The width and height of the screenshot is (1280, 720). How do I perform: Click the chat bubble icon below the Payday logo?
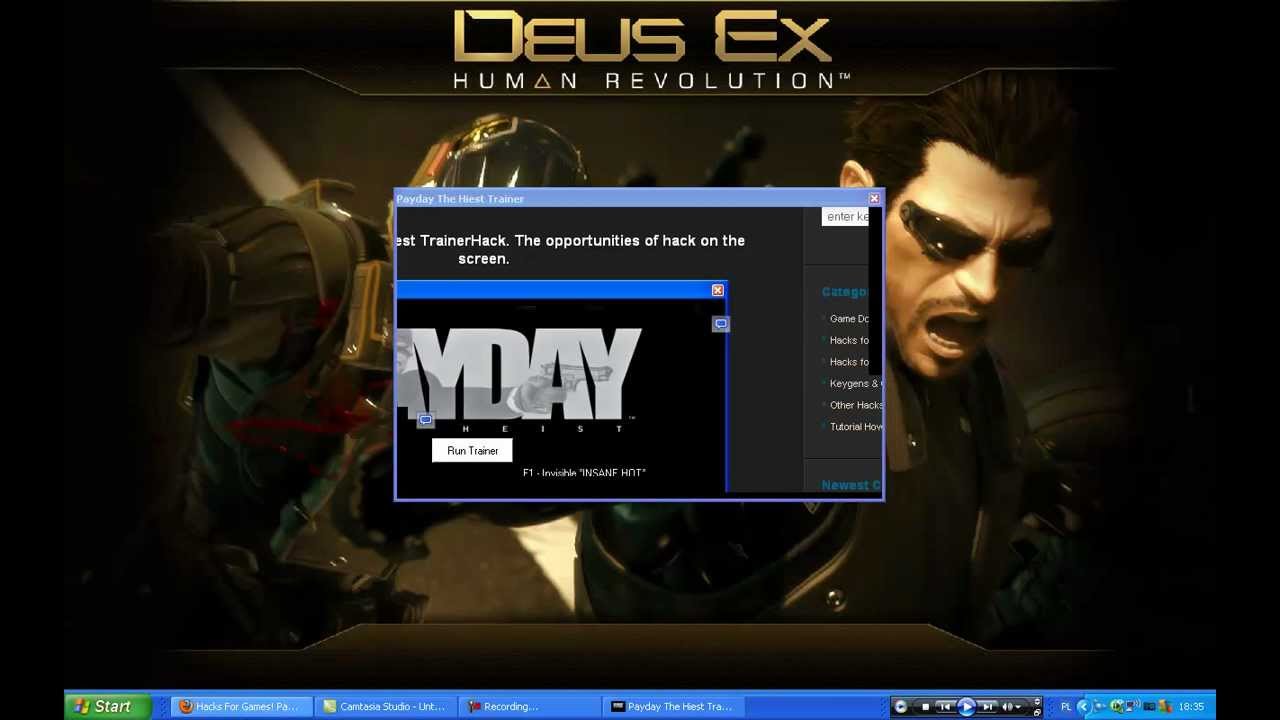coord(425,421)
